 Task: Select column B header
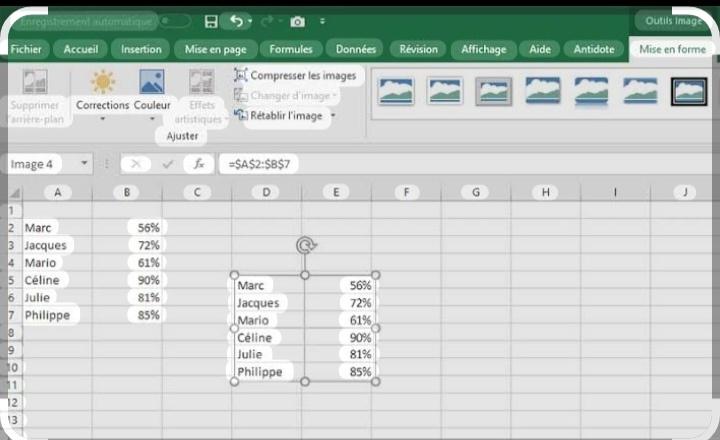(x=127, y=192)
